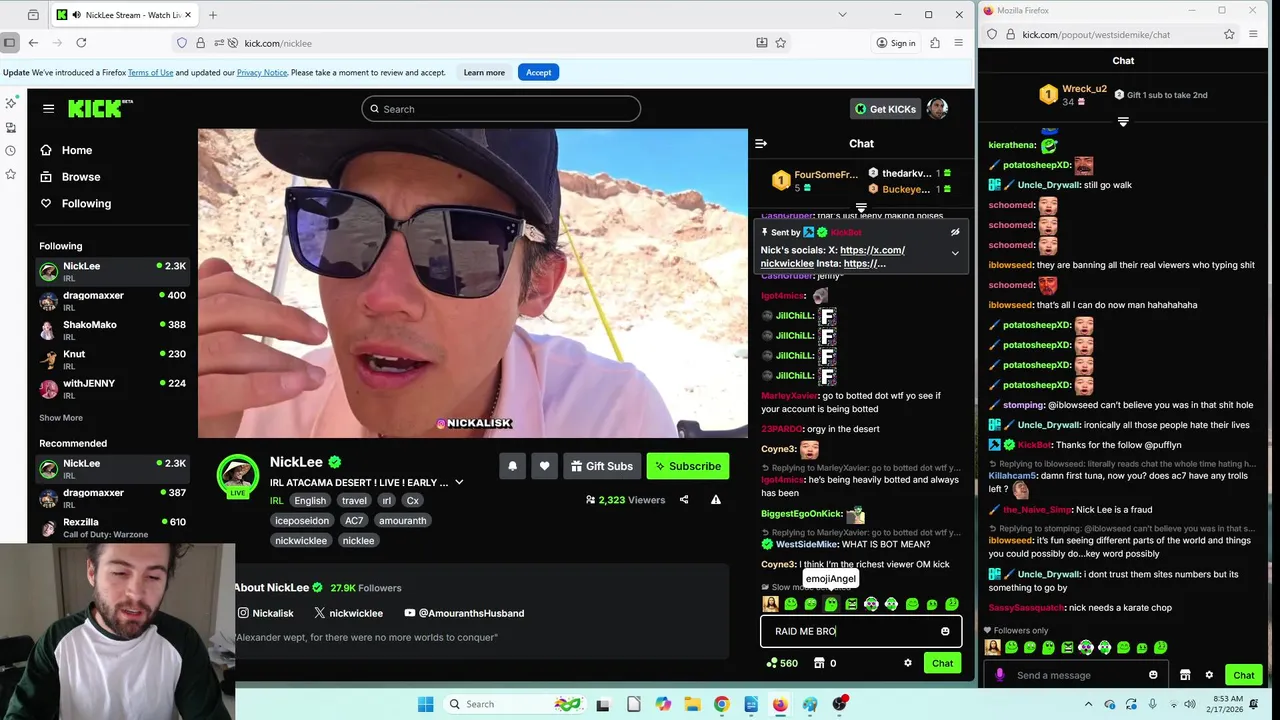Image resolution: width=1280 pixels, height=720 pixels.
Task: Open emoji picker in RAID ME BRO box
Action: click(x=945, y=631)
